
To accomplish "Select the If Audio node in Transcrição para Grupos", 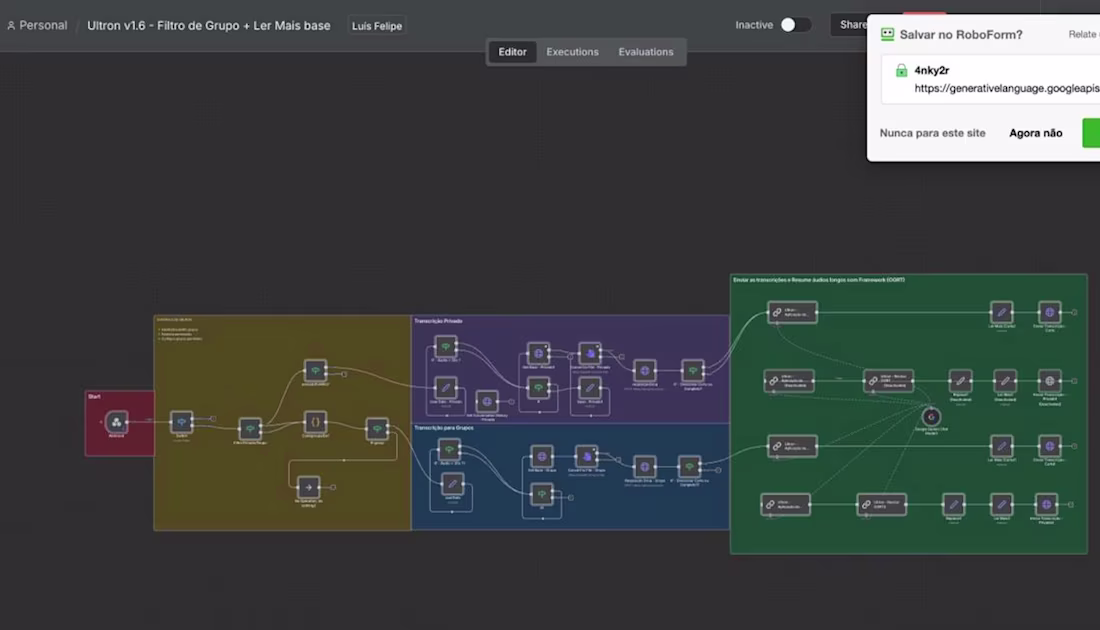I will (x=449, y=449).
